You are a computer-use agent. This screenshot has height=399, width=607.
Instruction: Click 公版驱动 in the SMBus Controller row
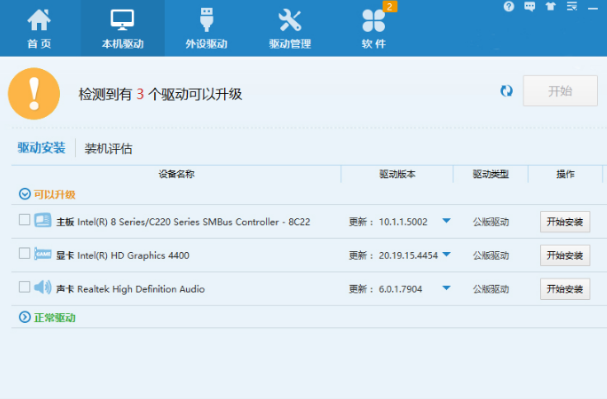pyautogui.click(x=491, y=222)
